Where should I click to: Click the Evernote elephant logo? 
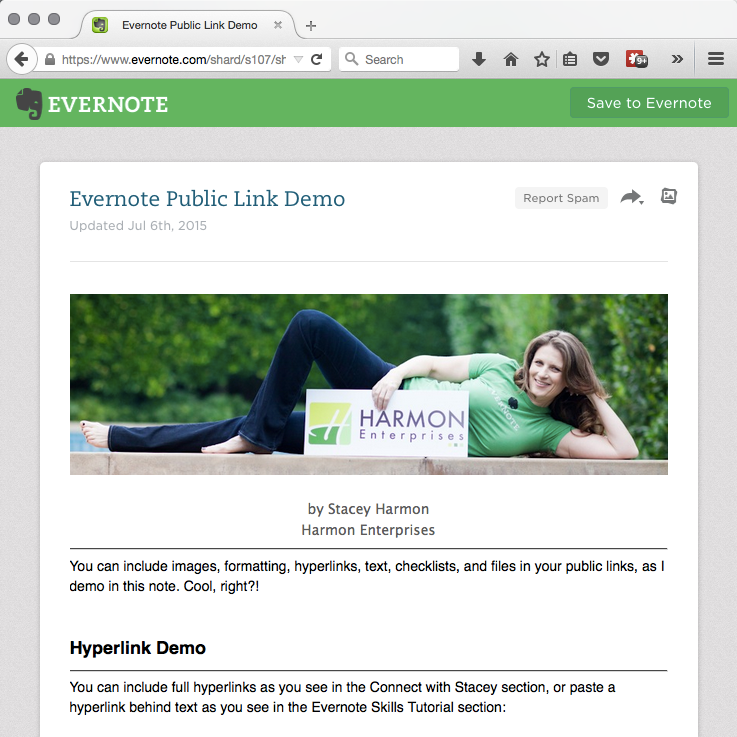click(x=29, y=103)
